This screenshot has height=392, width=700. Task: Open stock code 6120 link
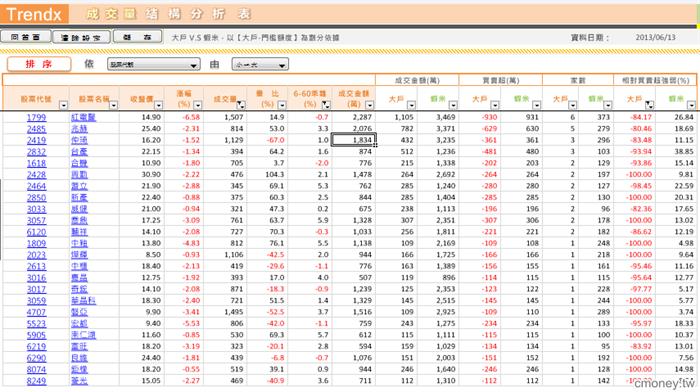tap(36, 232)
